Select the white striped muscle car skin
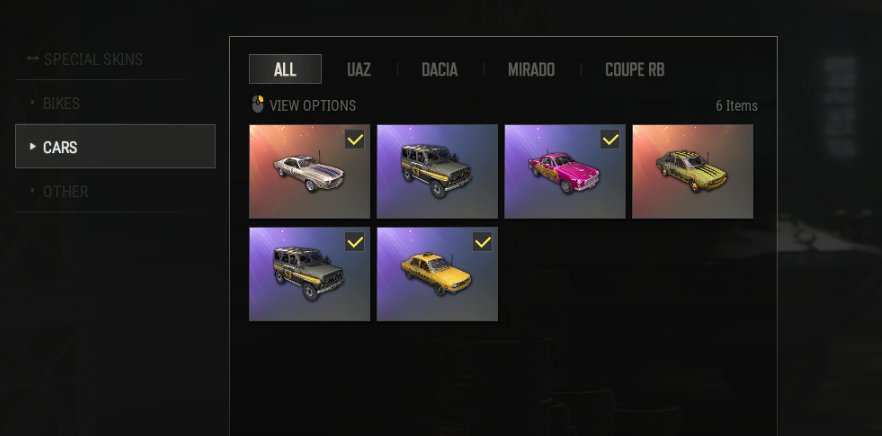 point(309,171)
